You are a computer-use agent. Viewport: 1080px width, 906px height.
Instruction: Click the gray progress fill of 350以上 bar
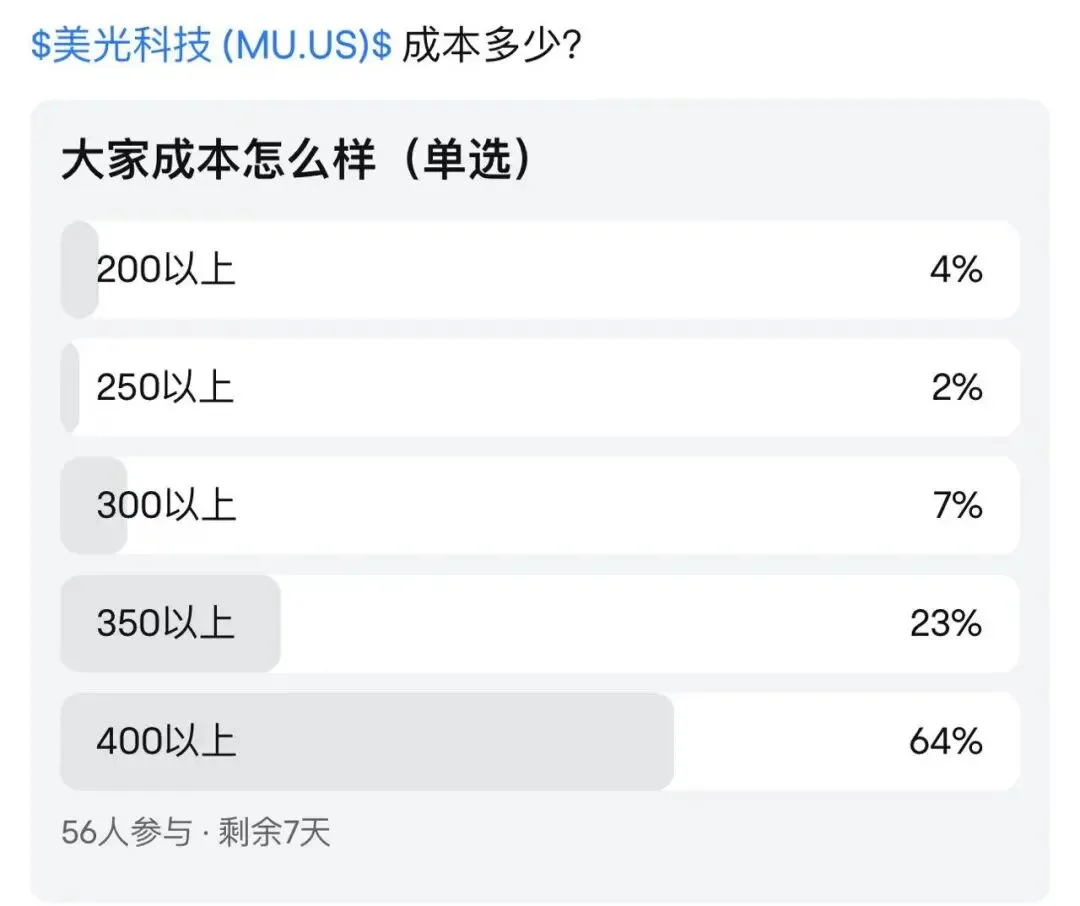256,624
